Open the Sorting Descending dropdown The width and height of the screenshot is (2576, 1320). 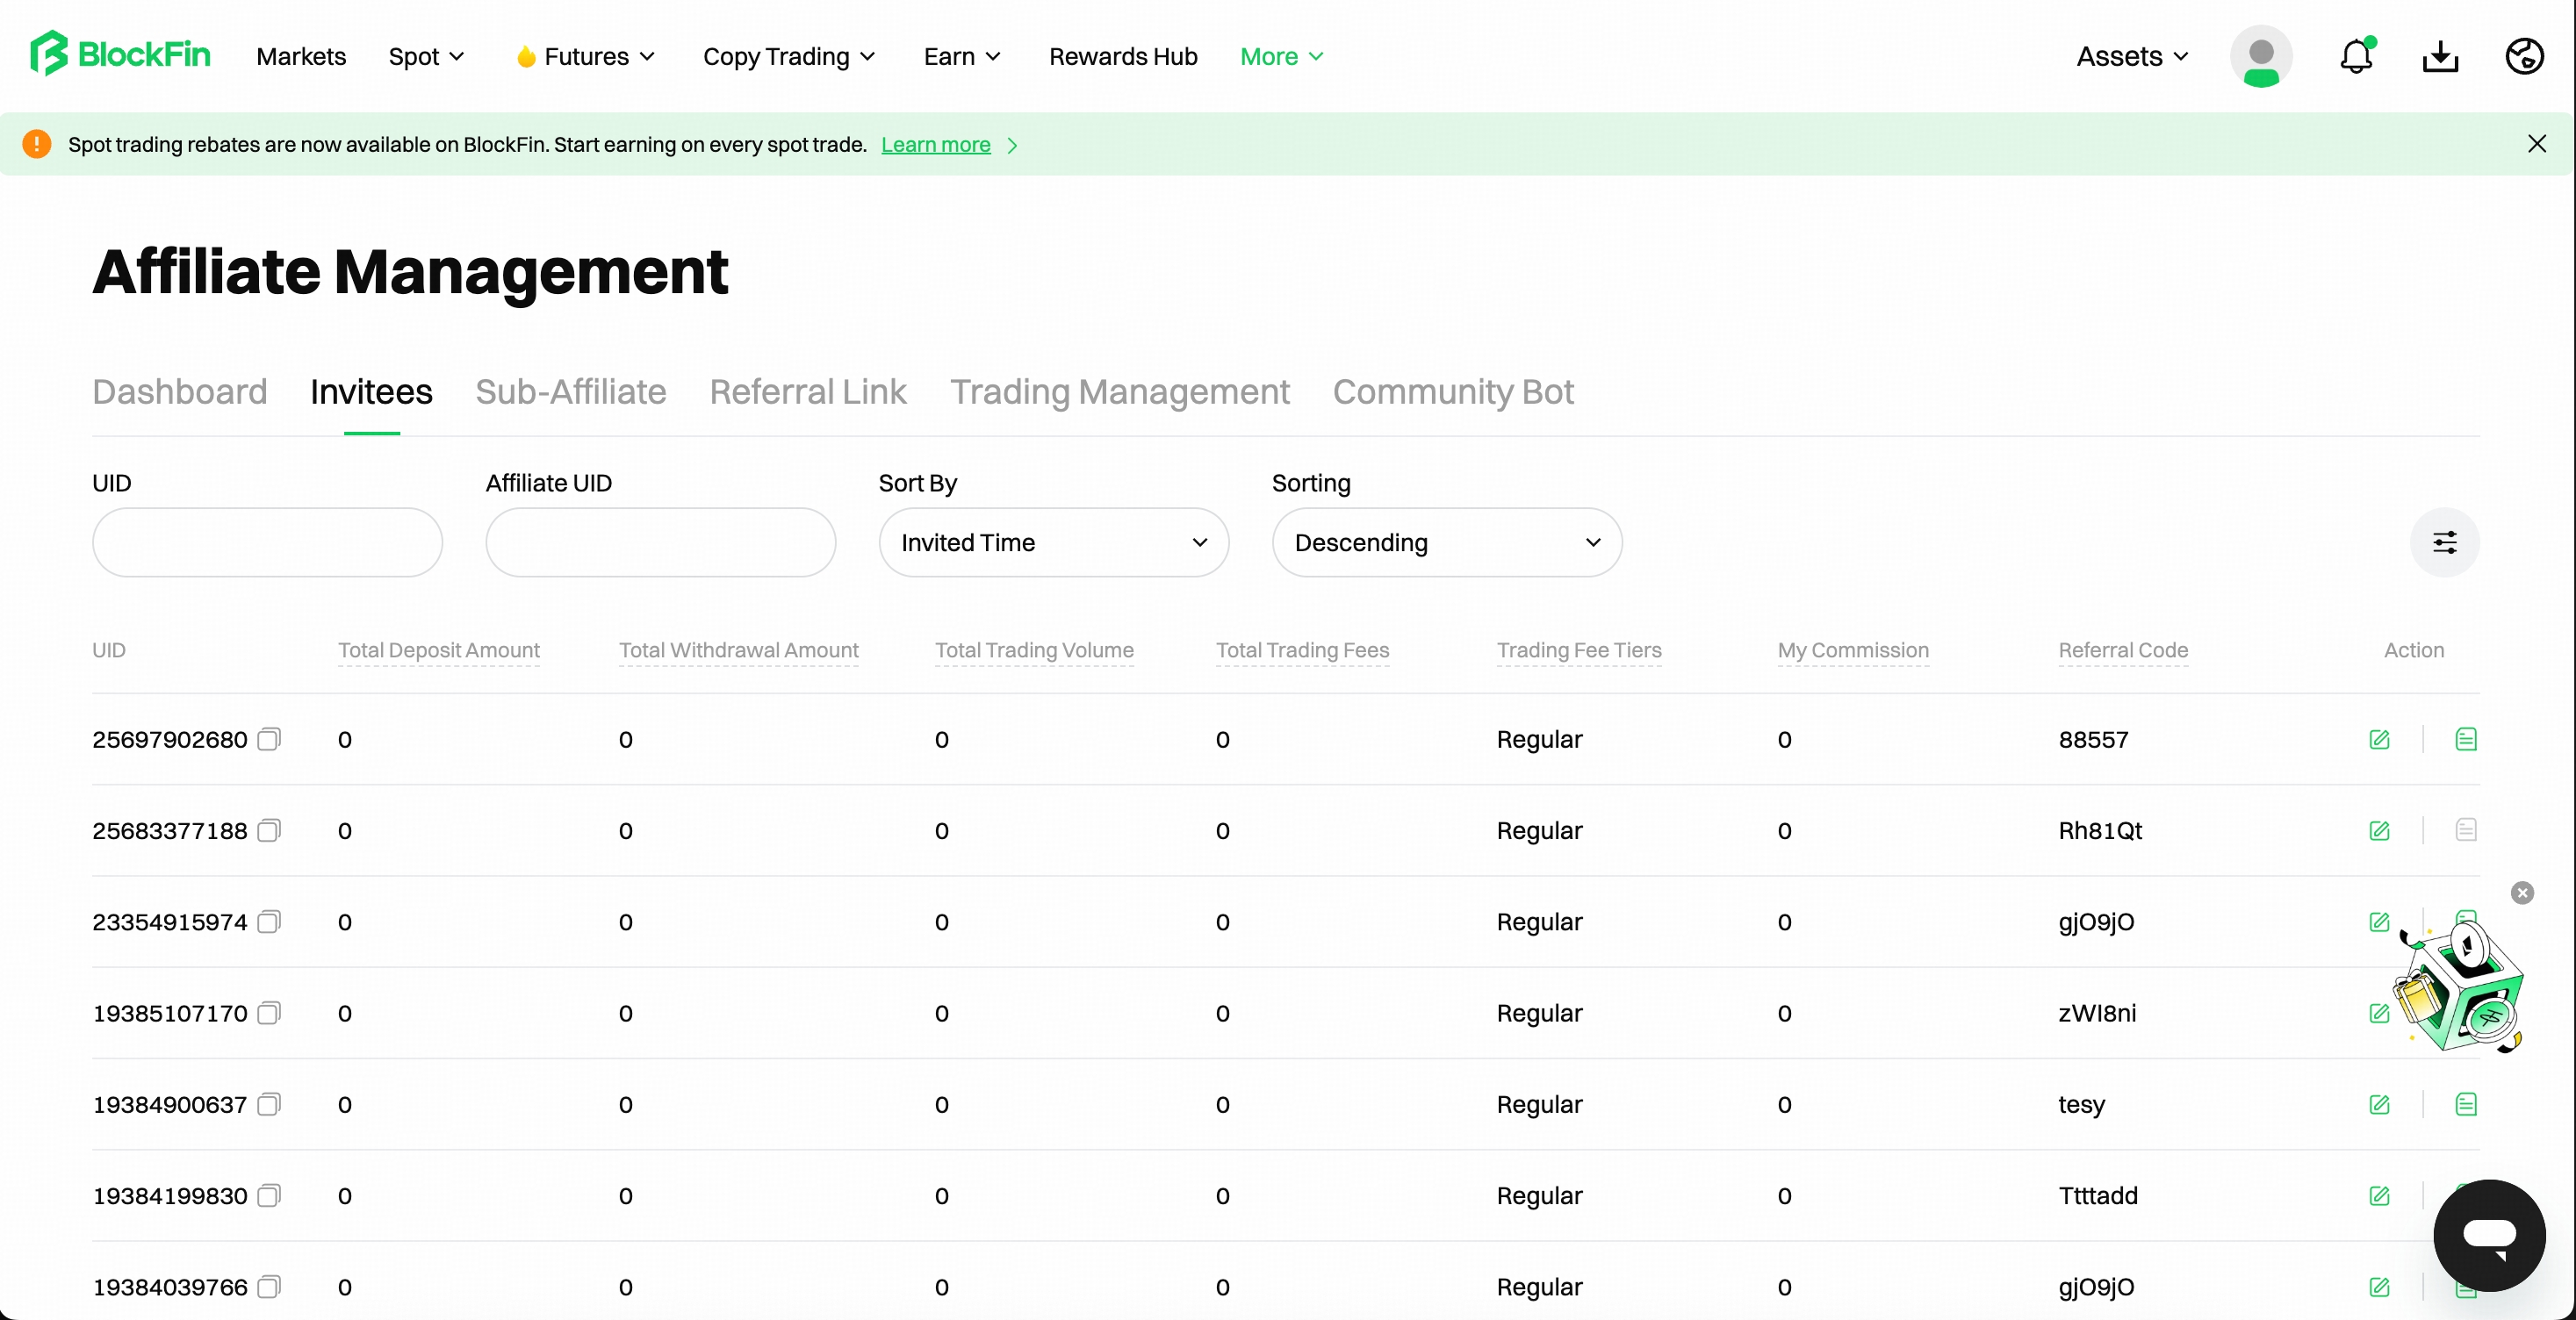[1447, 542]
